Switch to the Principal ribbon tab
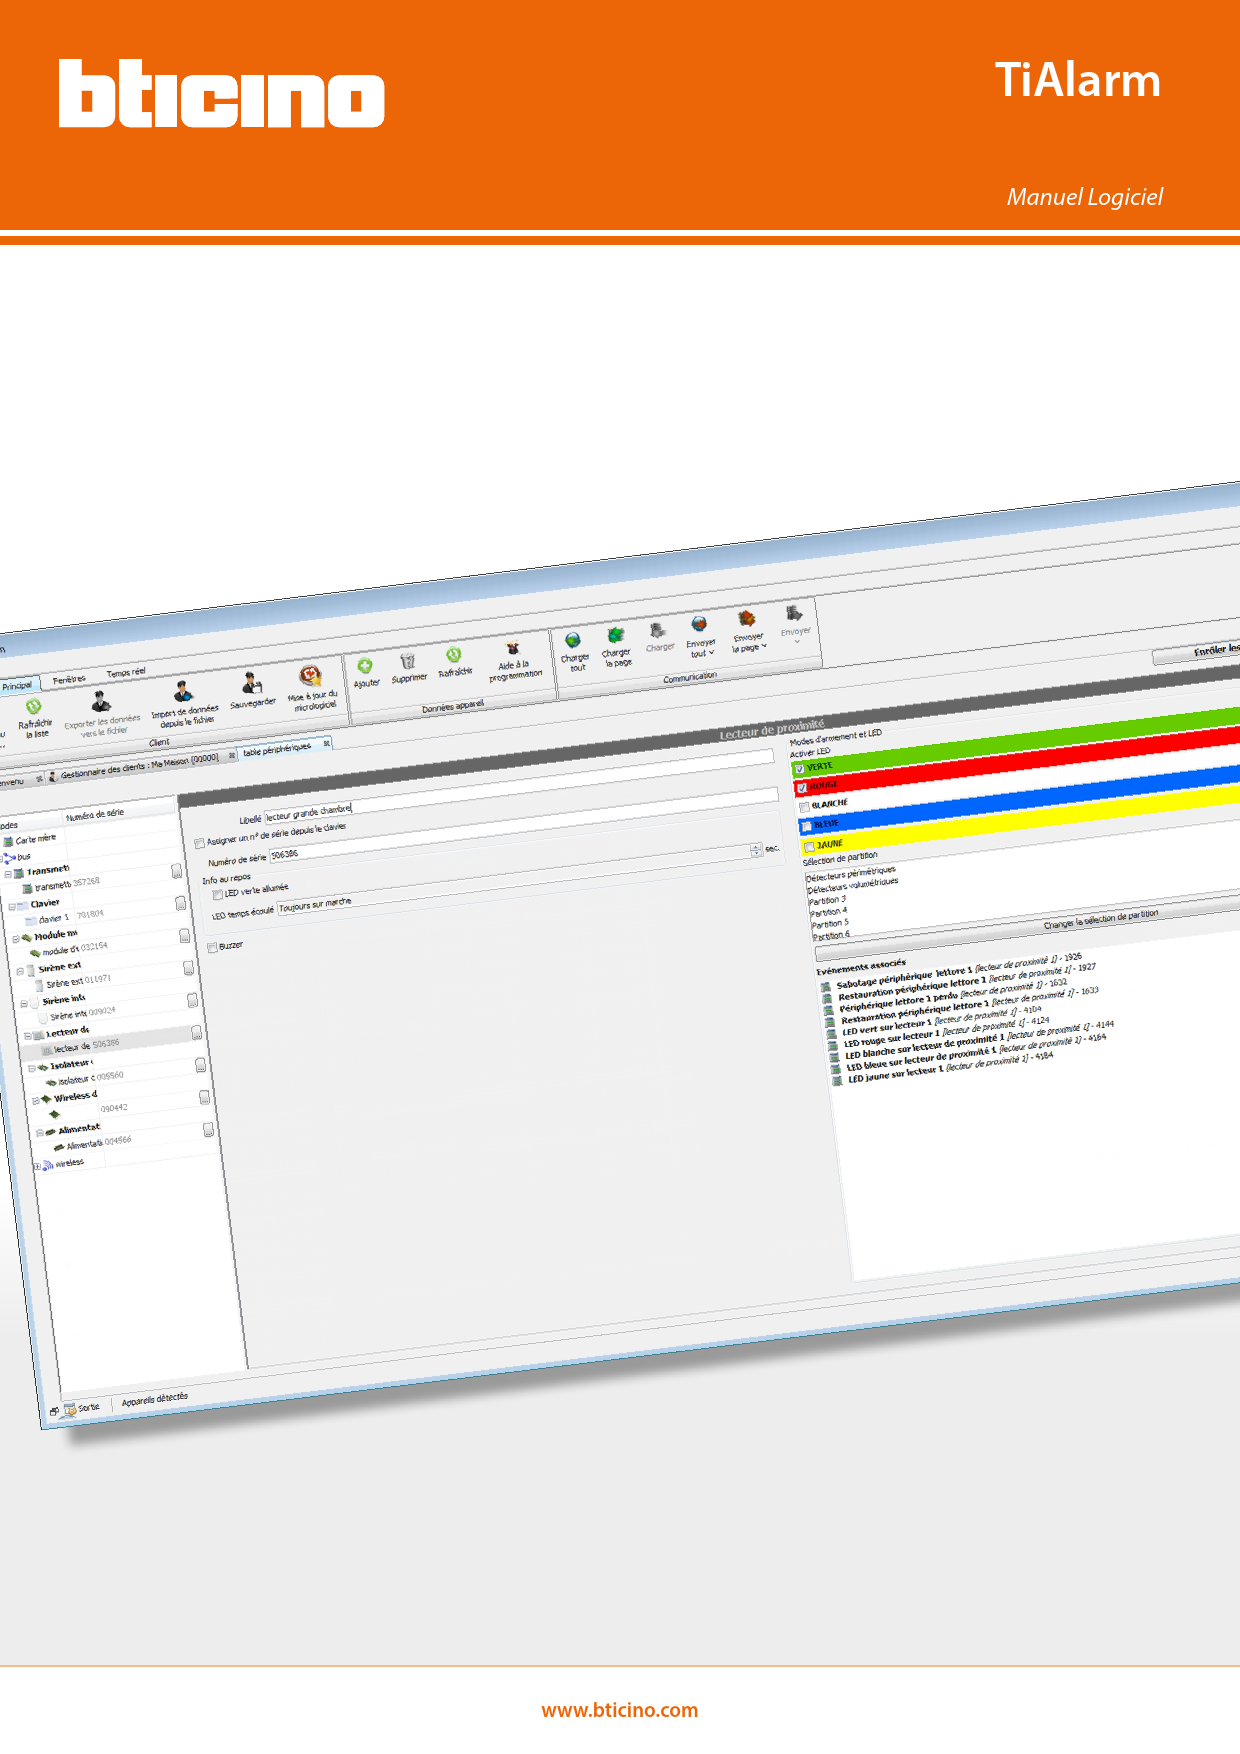The height and width of the screenshot is (1754, 1240). coord(17,686)
